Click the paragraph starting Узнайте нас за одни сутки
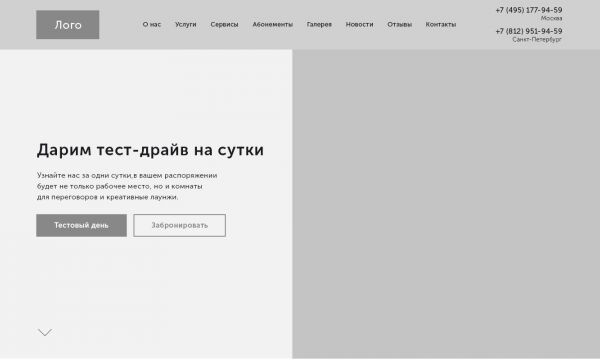 [127, 186]
